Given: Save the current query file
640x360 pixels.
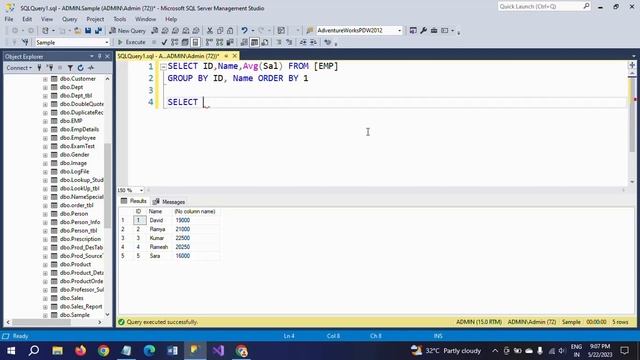Looking at the screenshot, I should point(88,31).
